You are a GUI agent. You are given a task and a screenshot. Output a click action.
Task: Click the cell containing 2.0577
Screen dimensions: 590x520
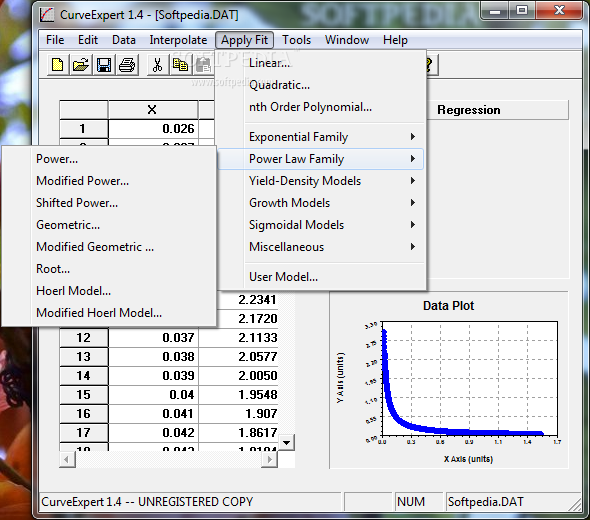click(239, 357)
